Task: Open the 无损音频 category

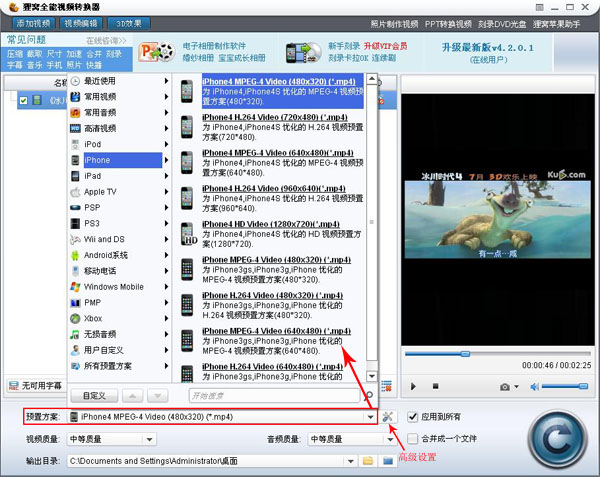Action: click(120, 334)
